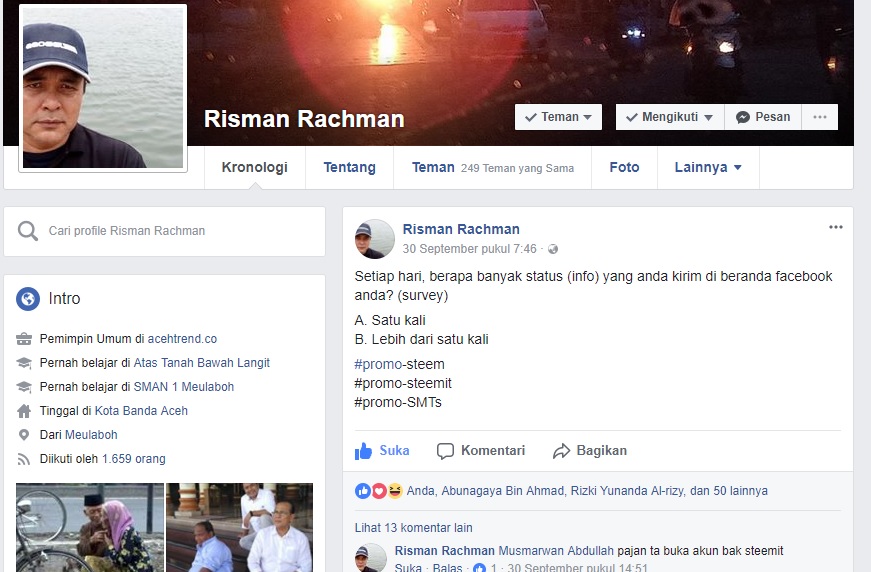This screenshot has width=871, height=572.
Task: Click the like count icon on the comment
Action: point(479,568)
